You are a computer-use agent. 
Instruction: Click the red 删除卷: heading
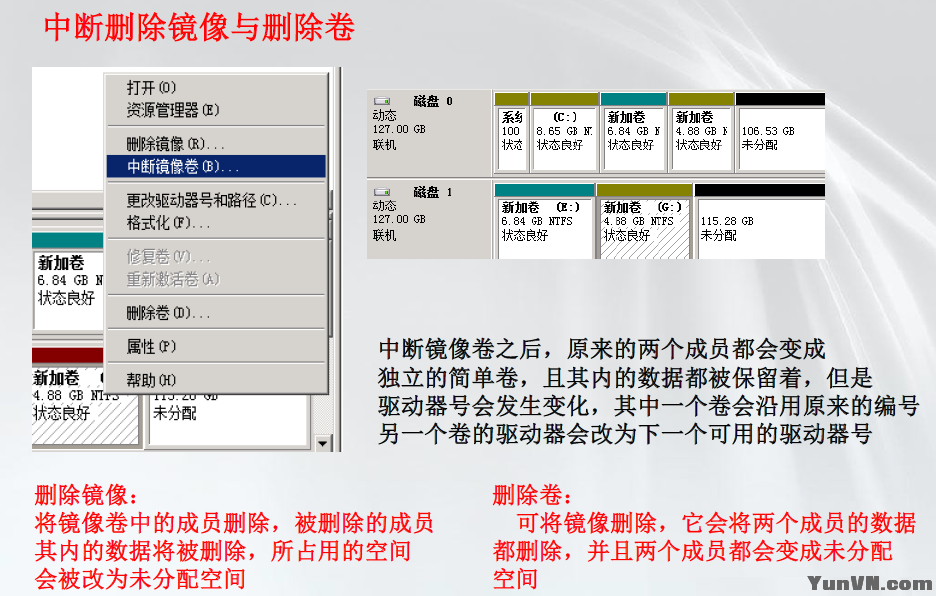click(532, 495)
